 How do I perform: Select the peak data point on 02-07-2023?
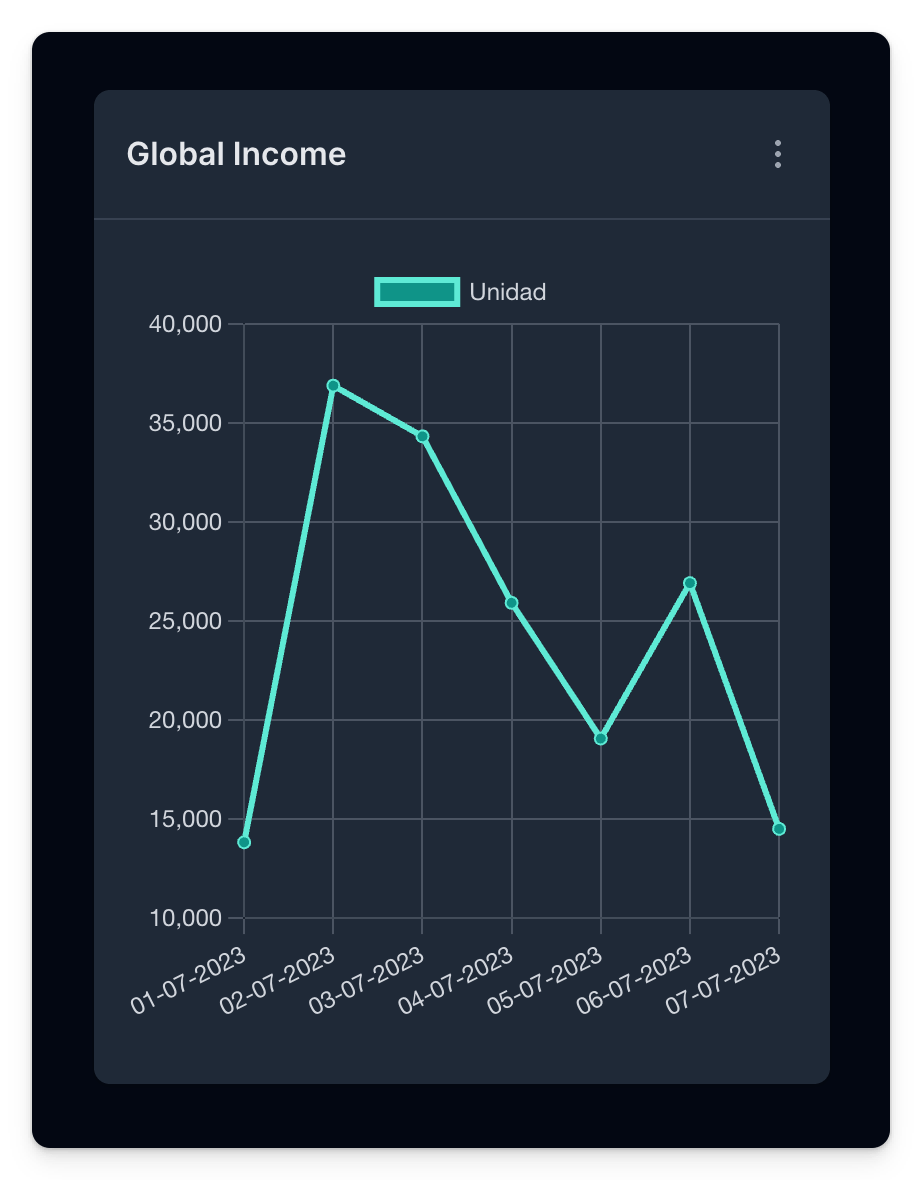(333, 385)
